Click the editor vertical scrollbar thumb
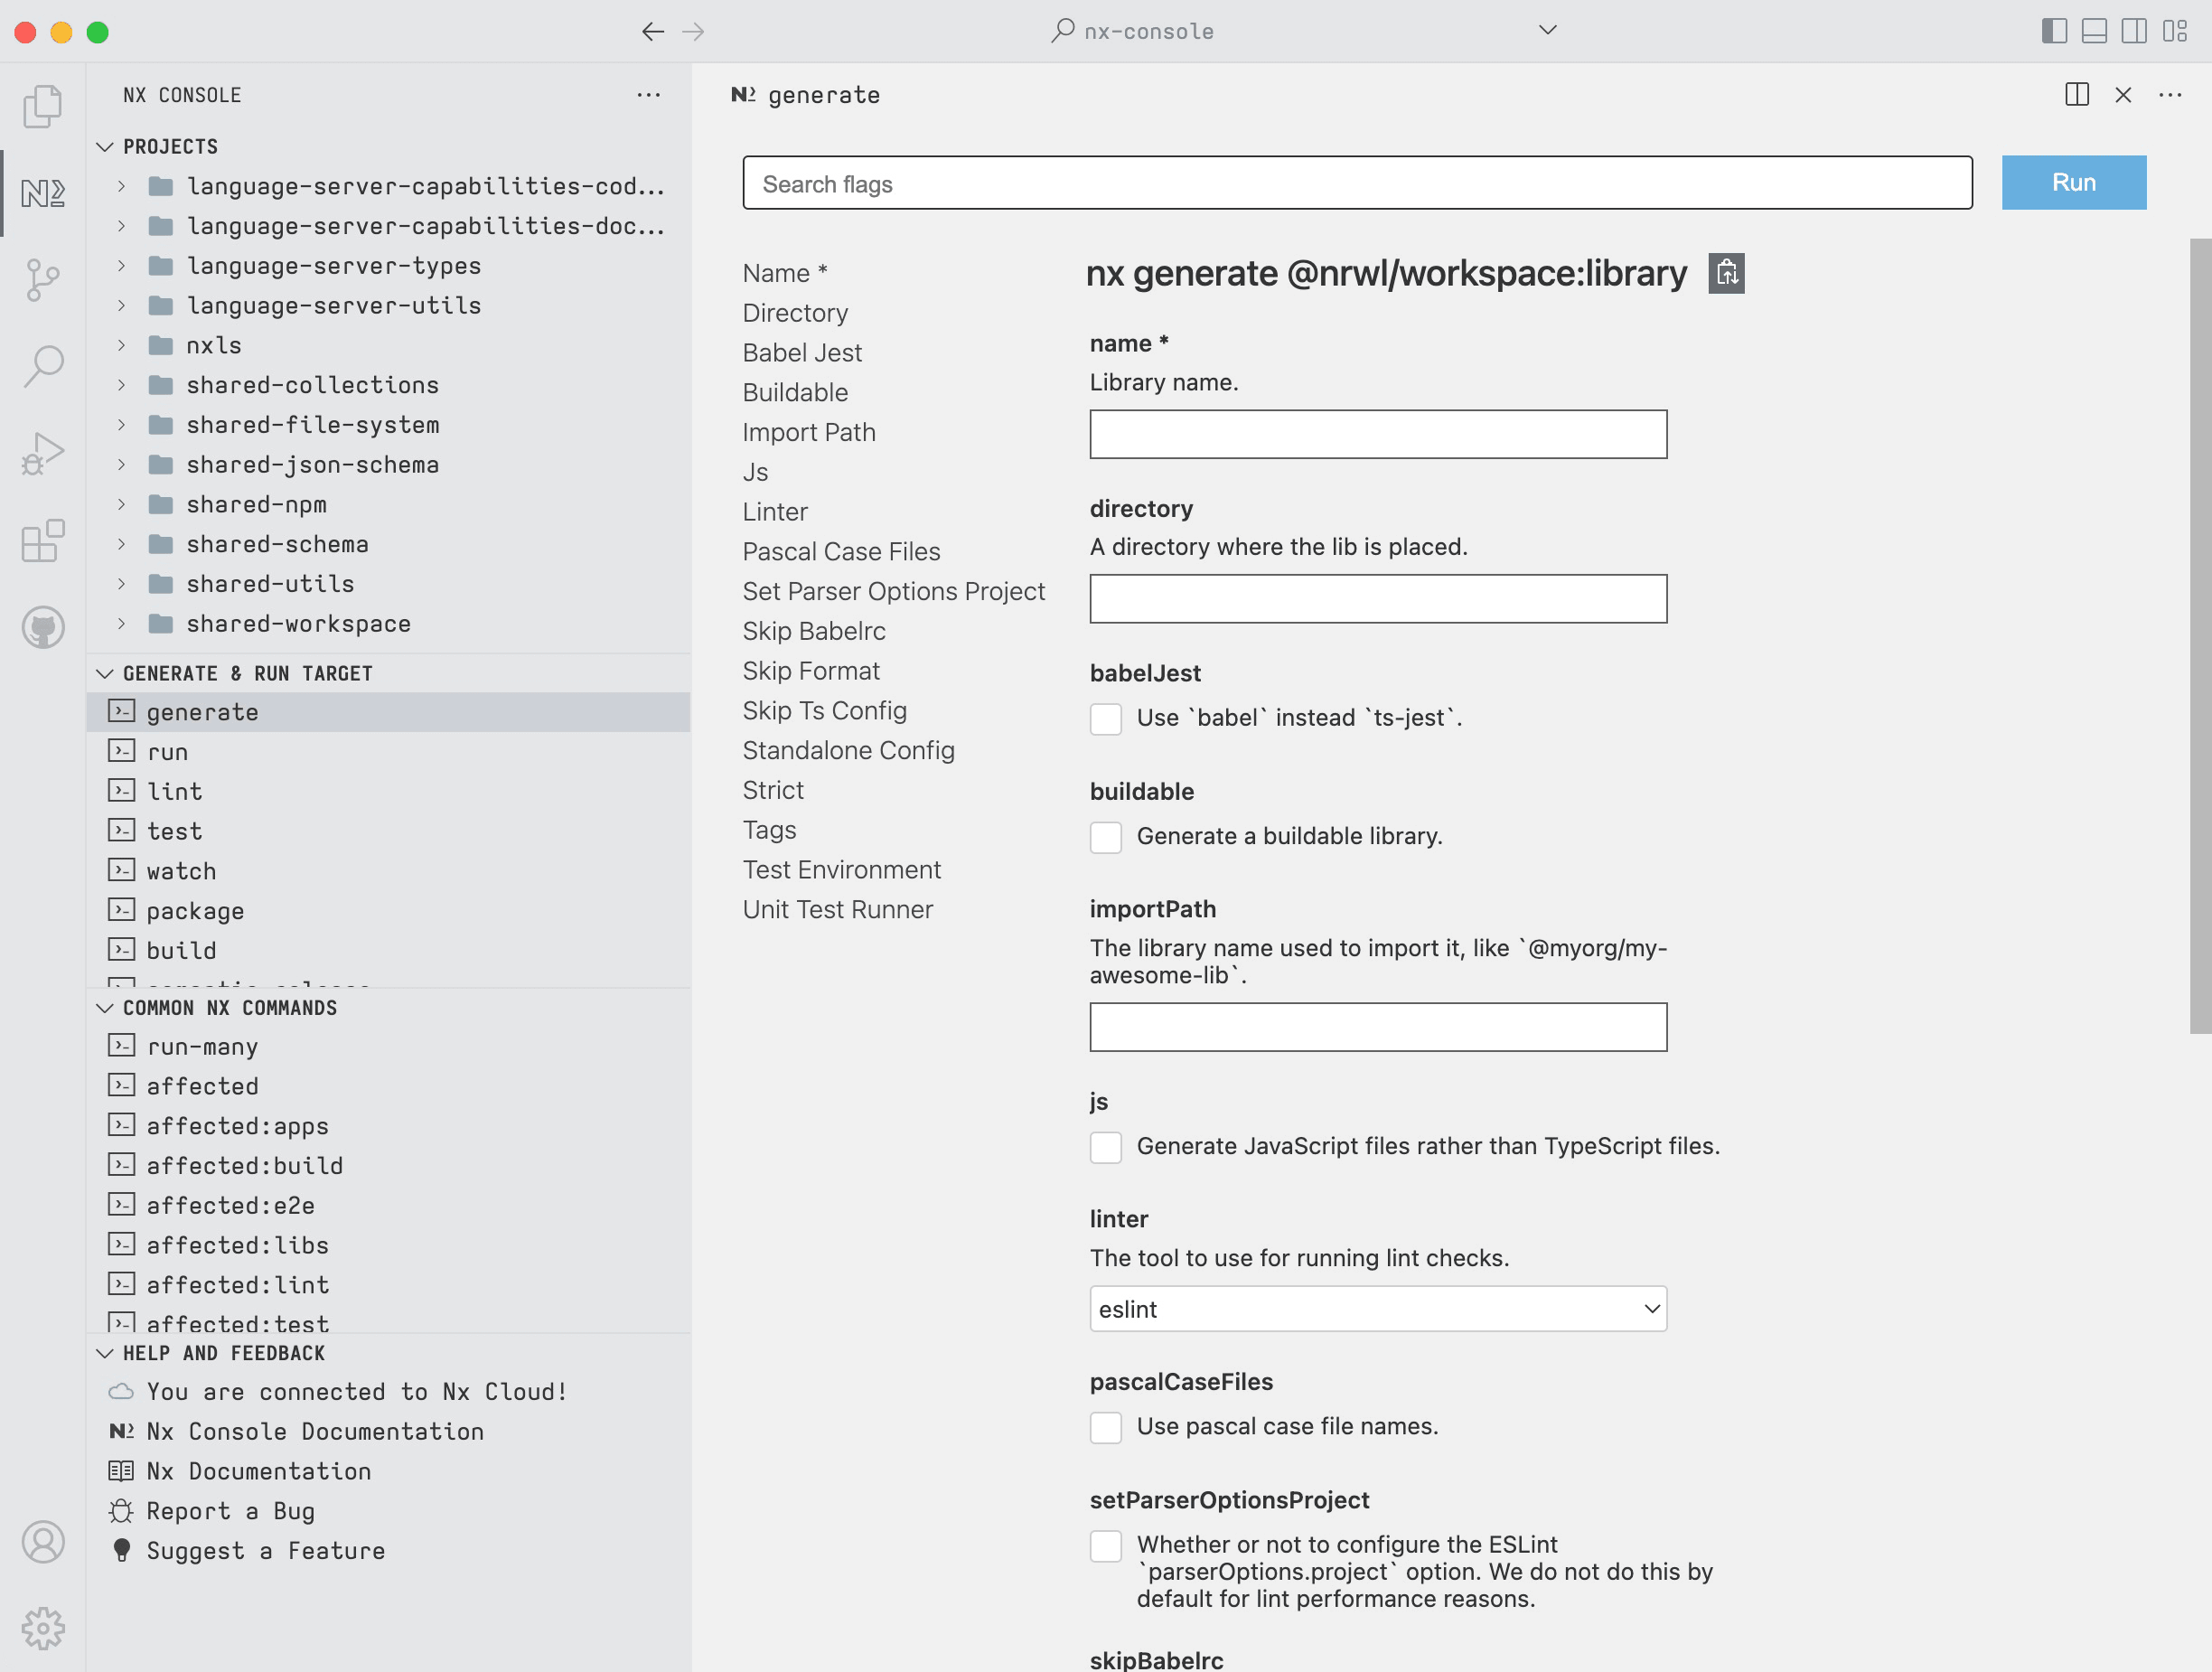Image resolution: width=2212 pixels, height=1672 pixels. pos(2200,635)
